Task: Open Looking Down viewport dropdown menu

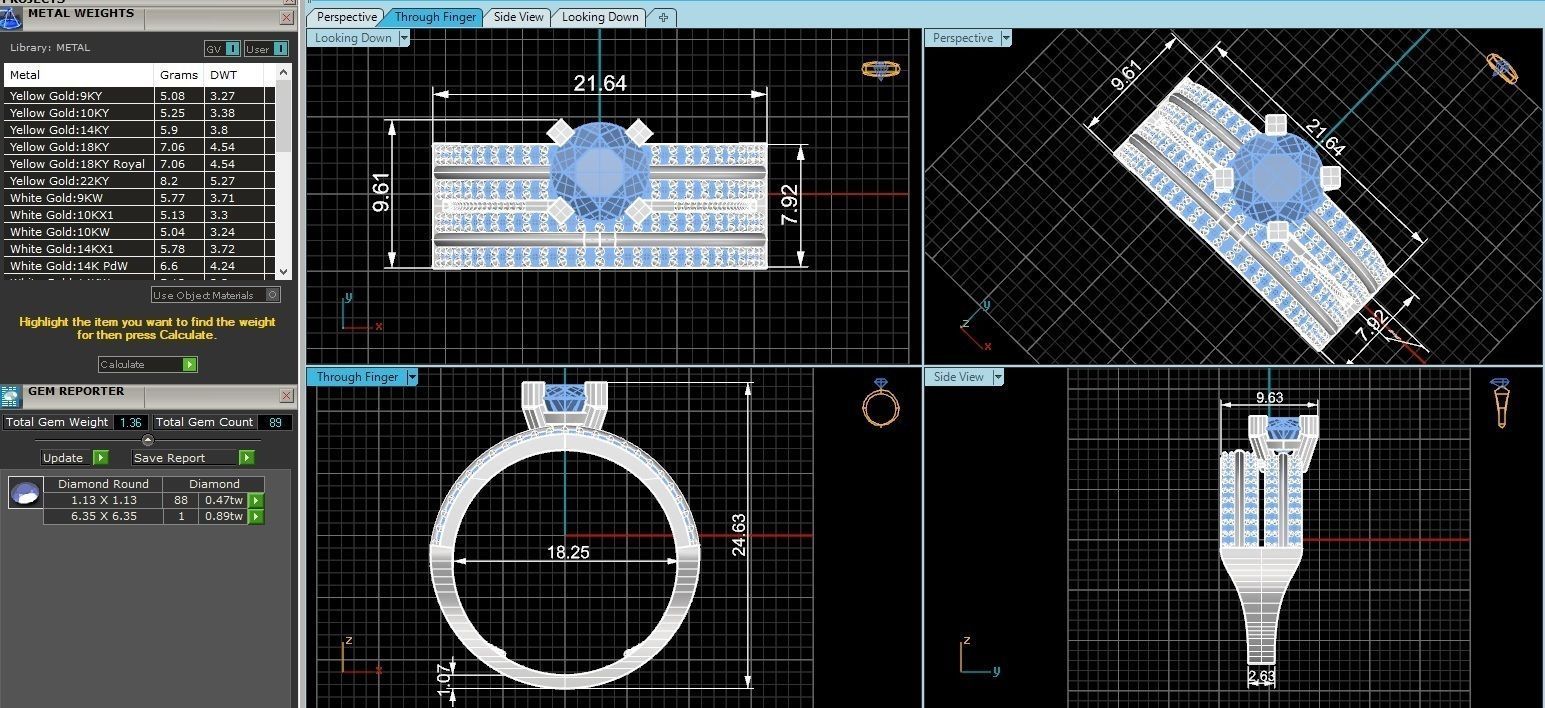Action: [x=404, y=38]
